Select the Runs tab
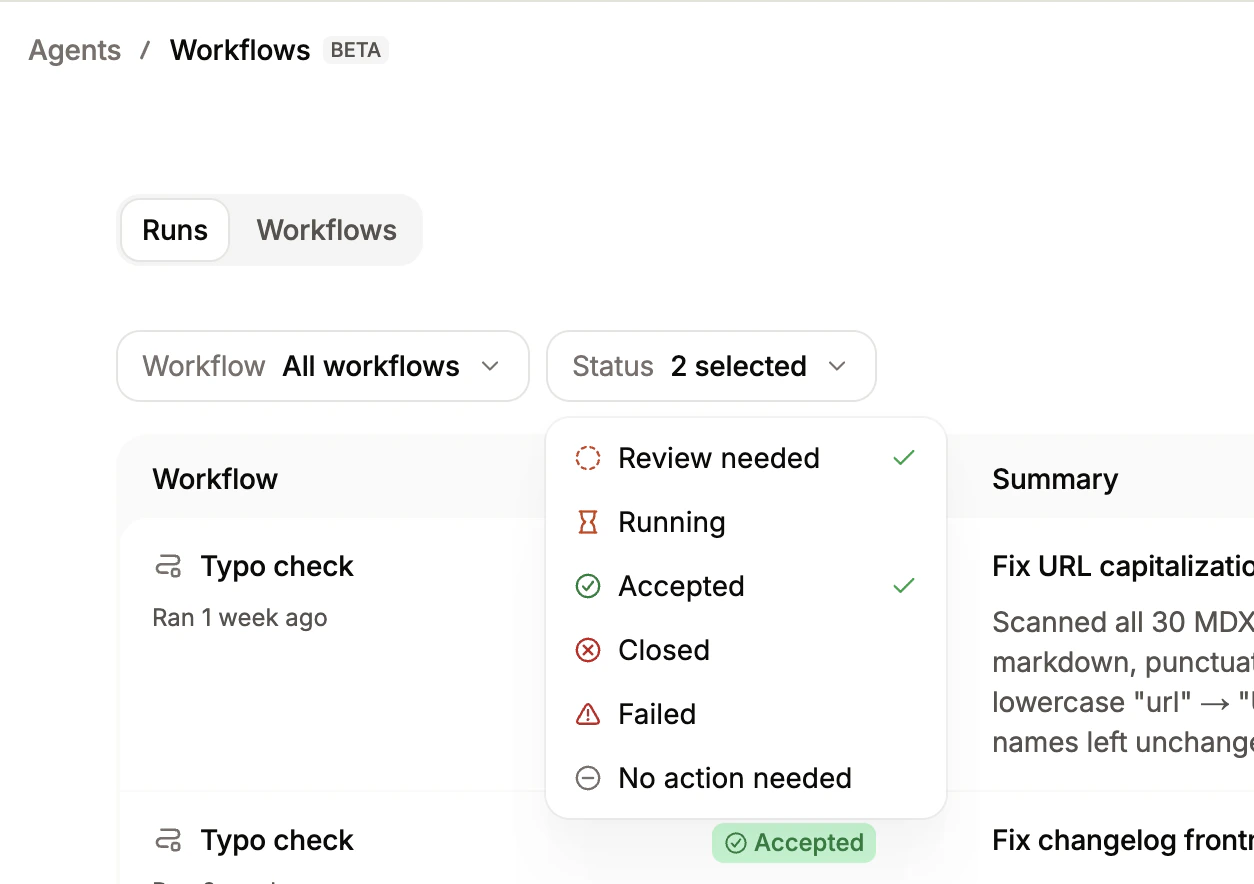1254x884 pixels. (x=174, y=230)
